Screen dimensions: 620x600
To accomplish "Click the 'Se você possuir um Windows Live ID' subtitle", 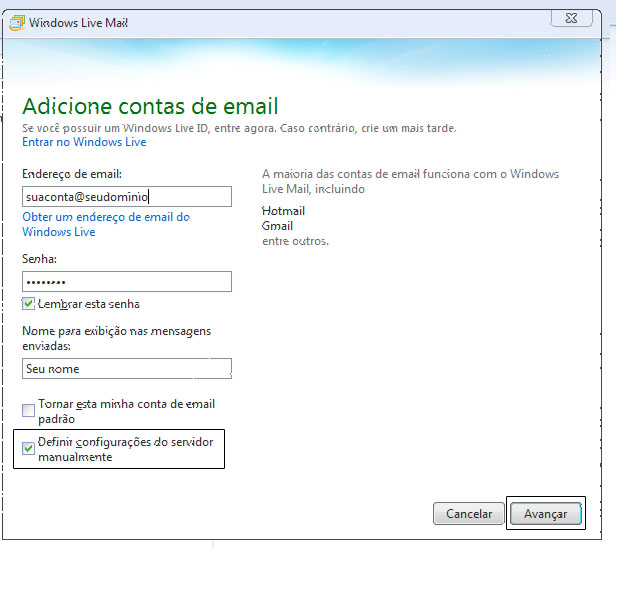I will (x=240, y=128).
